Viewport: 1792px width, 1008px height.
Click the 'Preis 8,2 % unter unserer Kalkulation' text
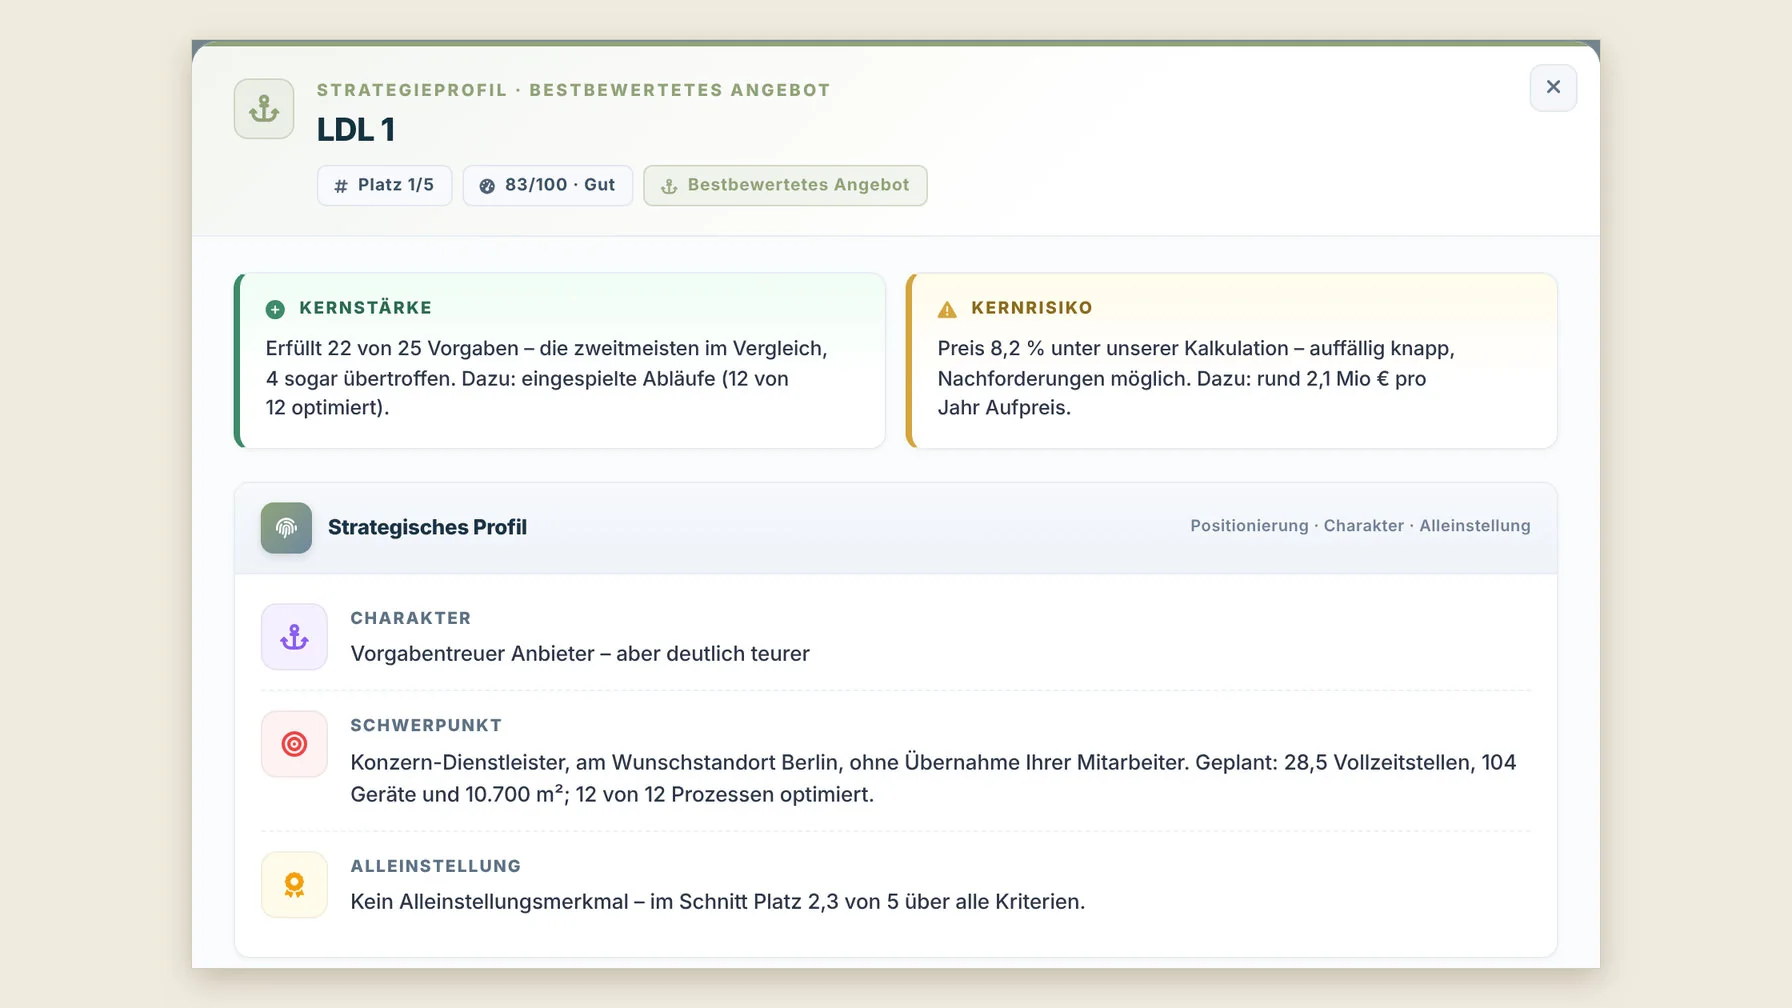1196,378
